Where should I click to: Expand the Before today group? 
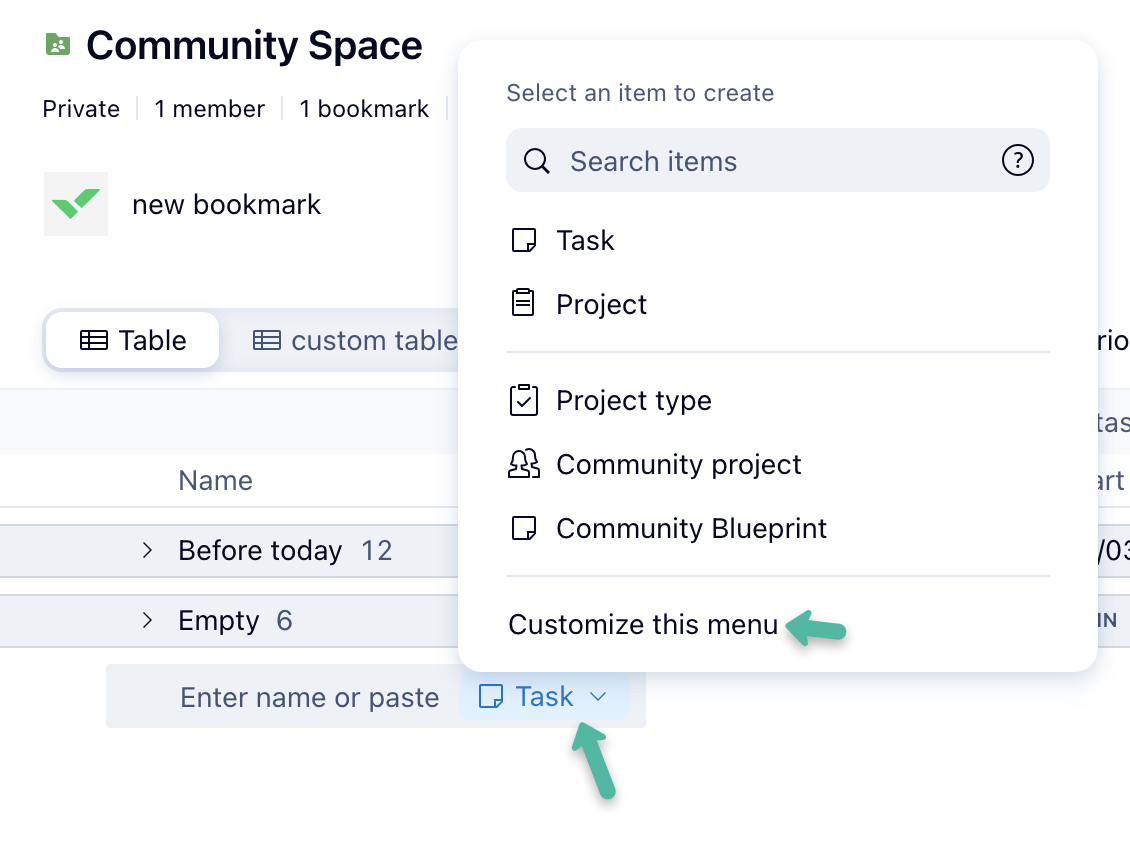tap(147, 550)
